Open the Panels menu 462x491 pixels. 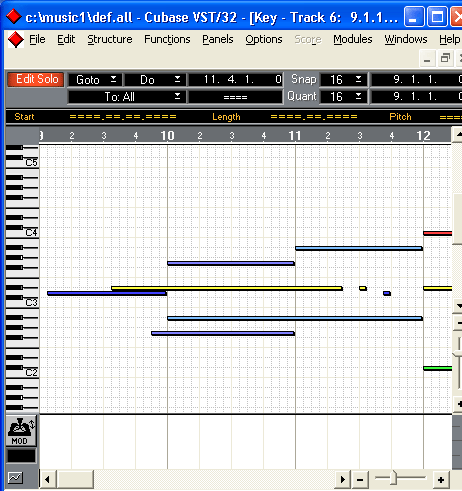[x=218, y=39]
